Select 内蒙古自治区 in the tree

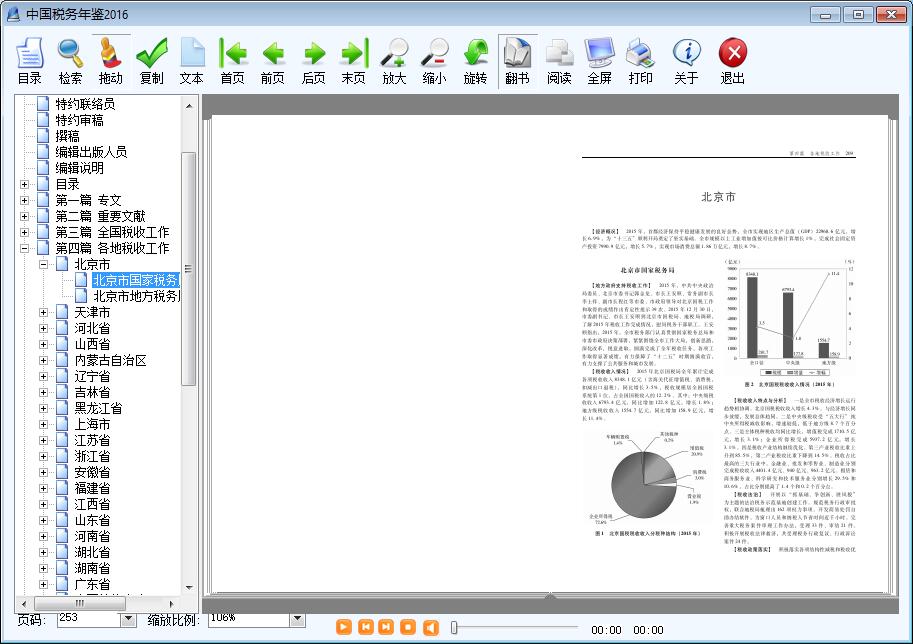[x=110, y=360]
